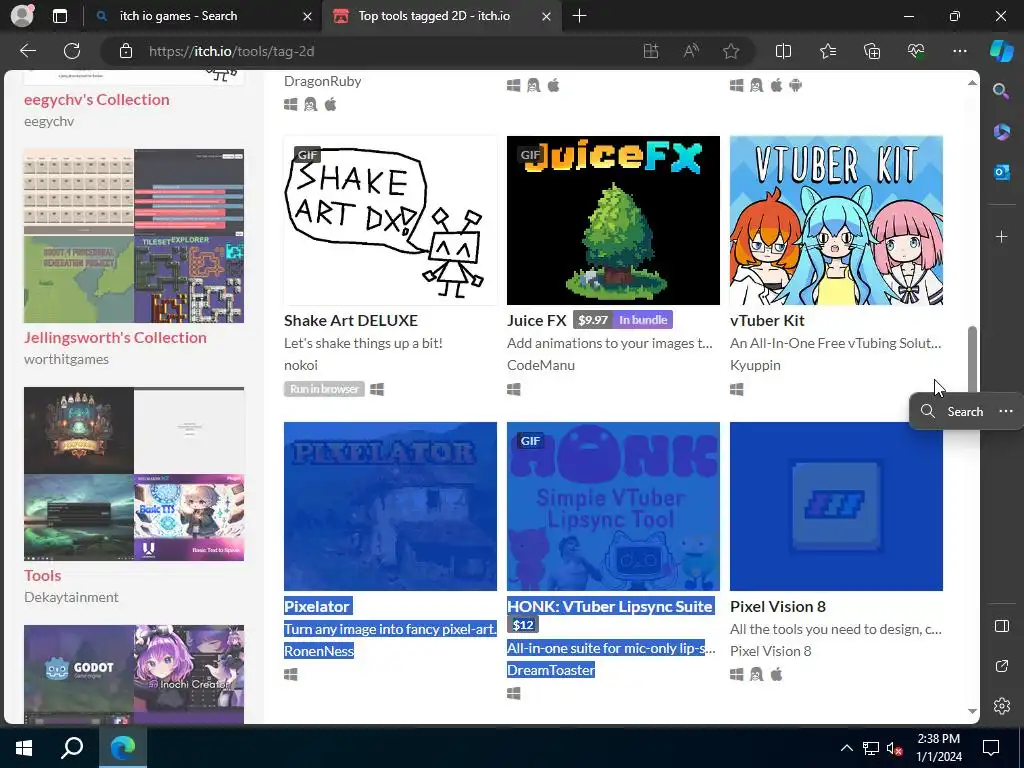1024x768 pixels.
Task: Open Settings and more menu
Action: click(959, 51)
